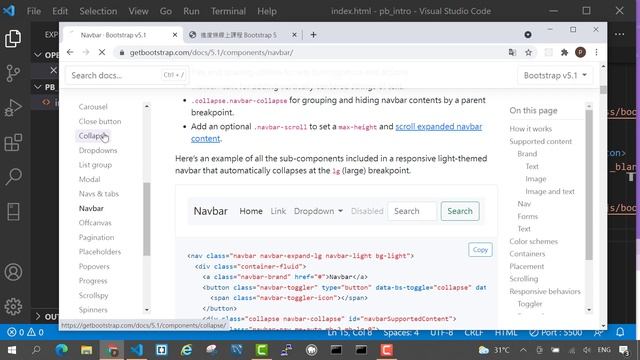Click sidebar scroll up arrow
This screenshot has height=360, width=640.
(x=147, y=107)
